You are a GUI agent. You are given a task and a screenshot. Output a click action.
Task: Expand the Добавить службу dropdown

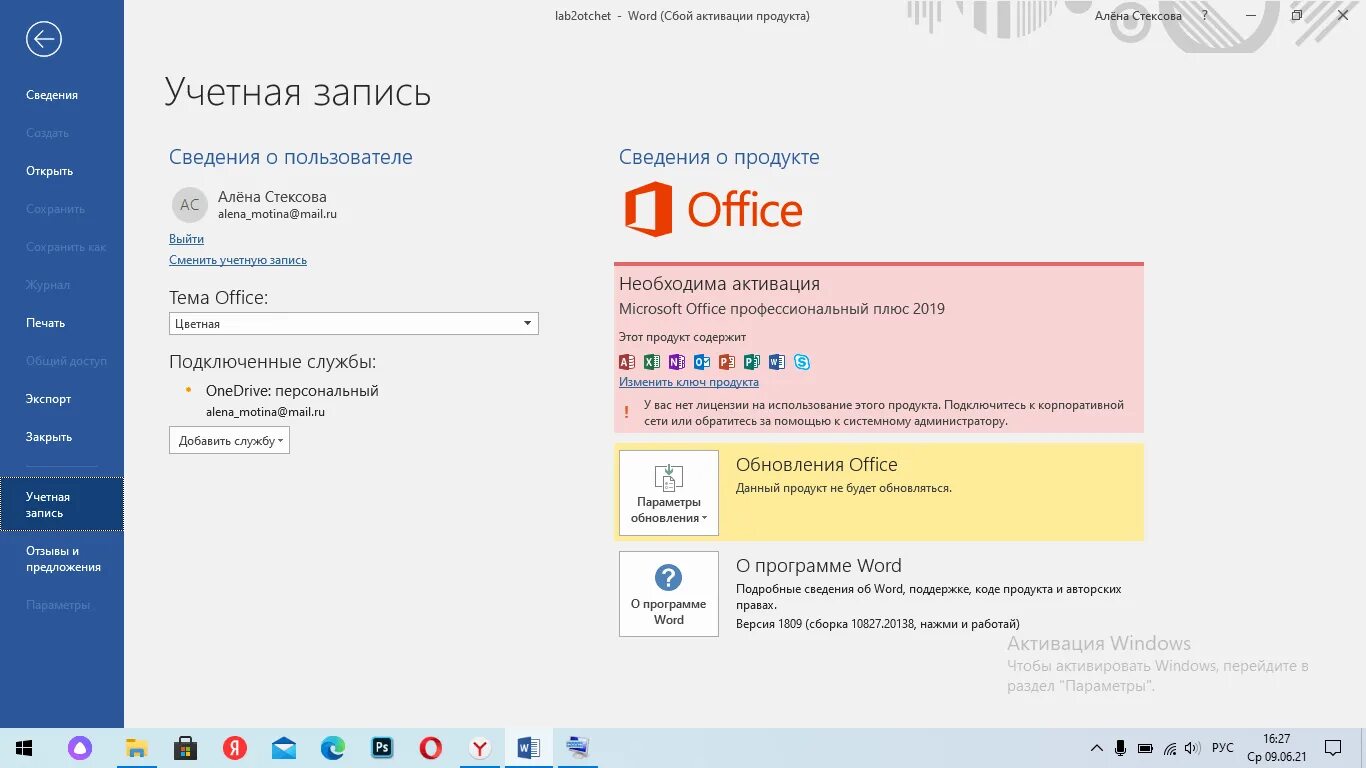coord(229,440)
